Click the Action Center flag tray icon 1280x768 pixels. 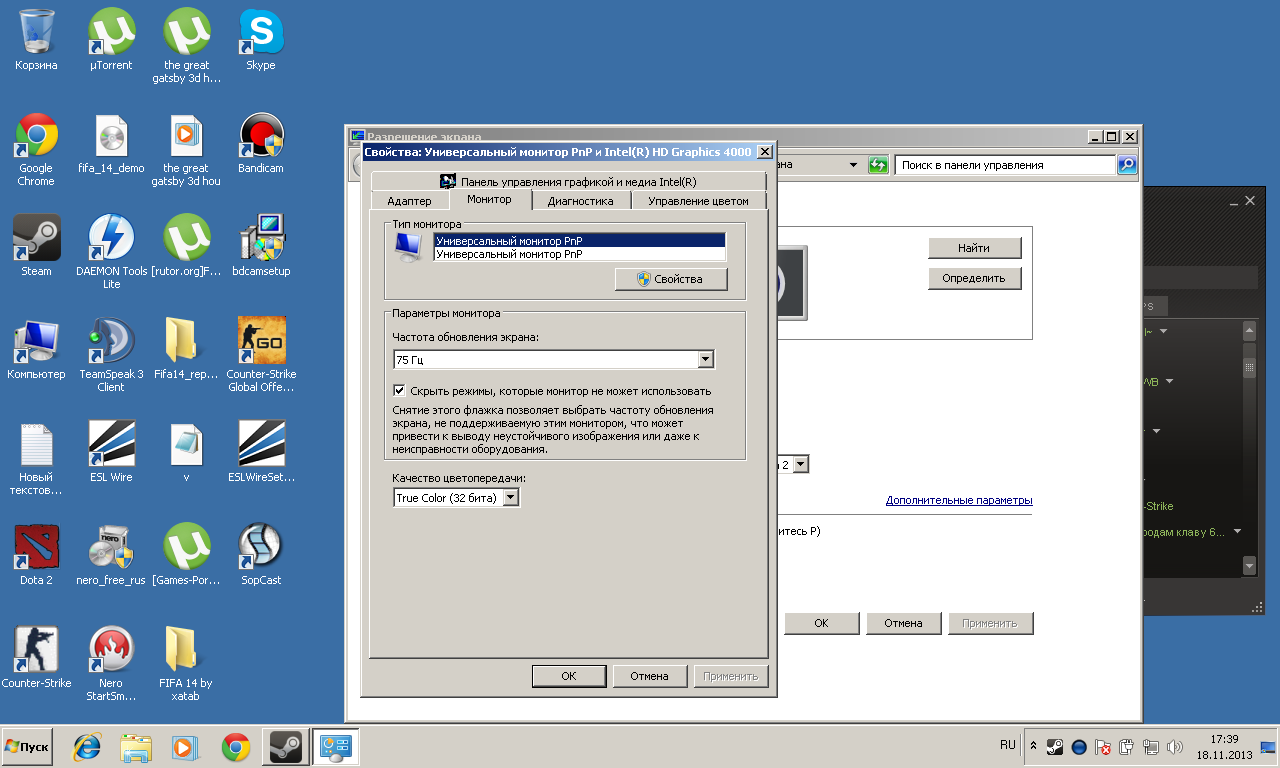click(1103, 747)
